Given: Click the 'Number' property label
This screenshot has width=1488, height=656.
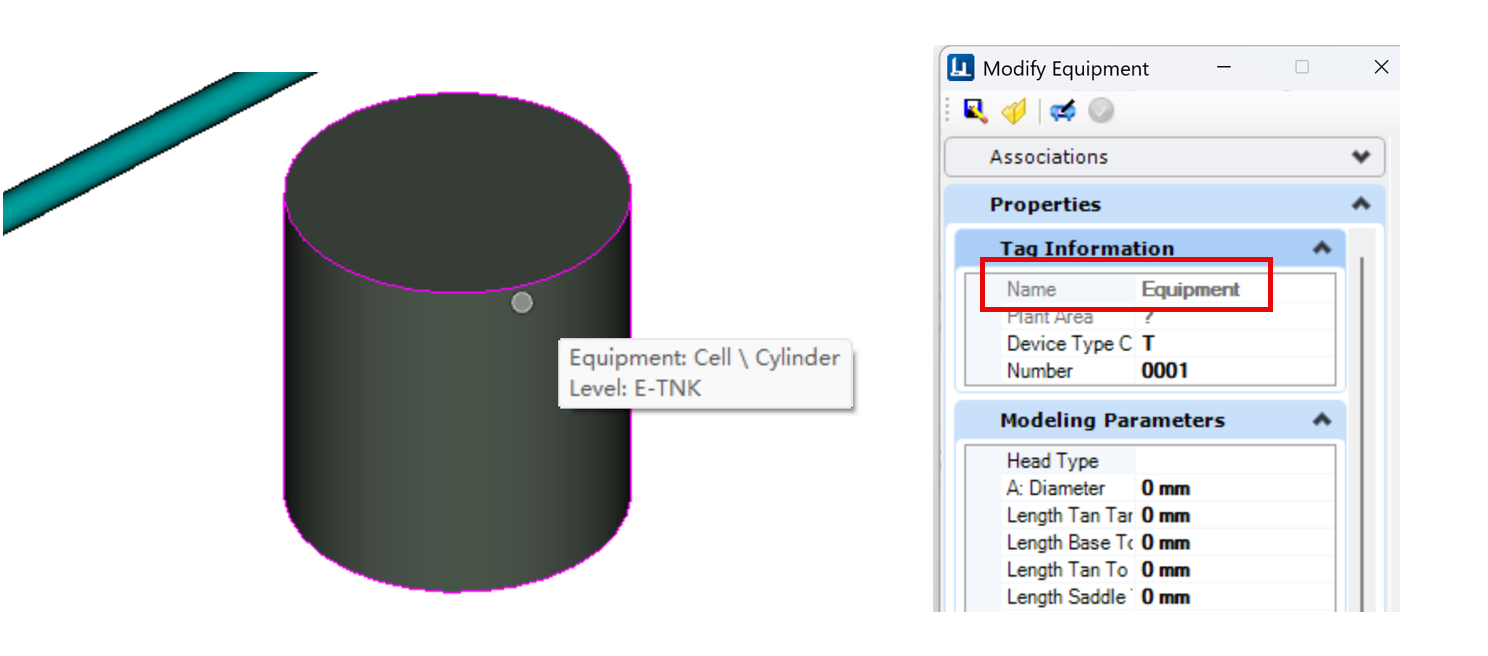Looking at the screenshot, I should click(1040, 371).
